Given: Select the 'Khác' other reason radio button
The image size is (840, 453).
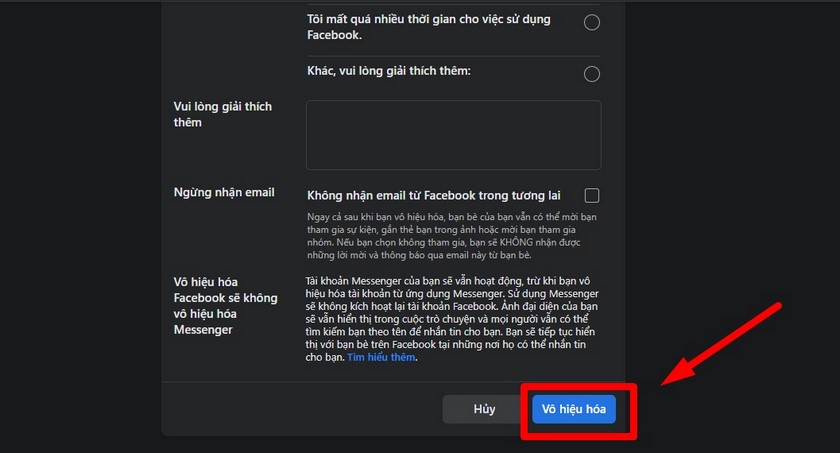Looking at the screenshot, I should click(x=592, y=73).
